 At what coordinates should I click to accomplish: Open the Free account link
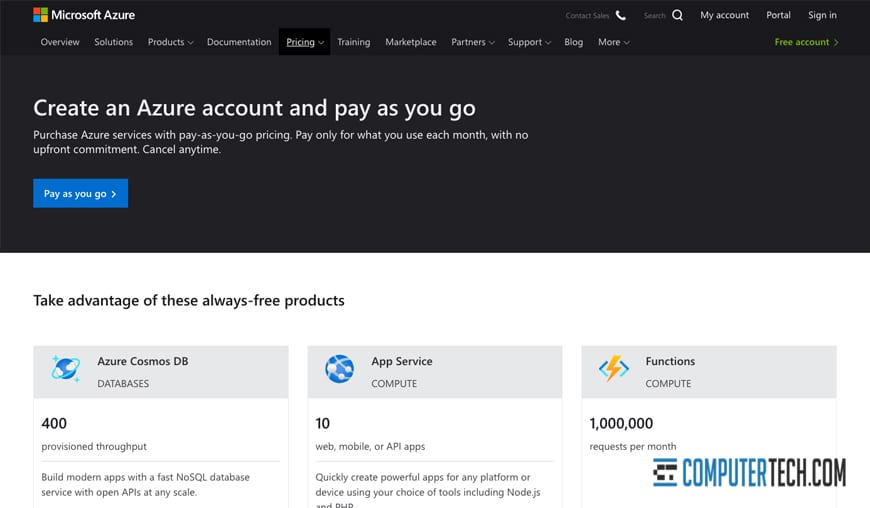tap(806, 42)
